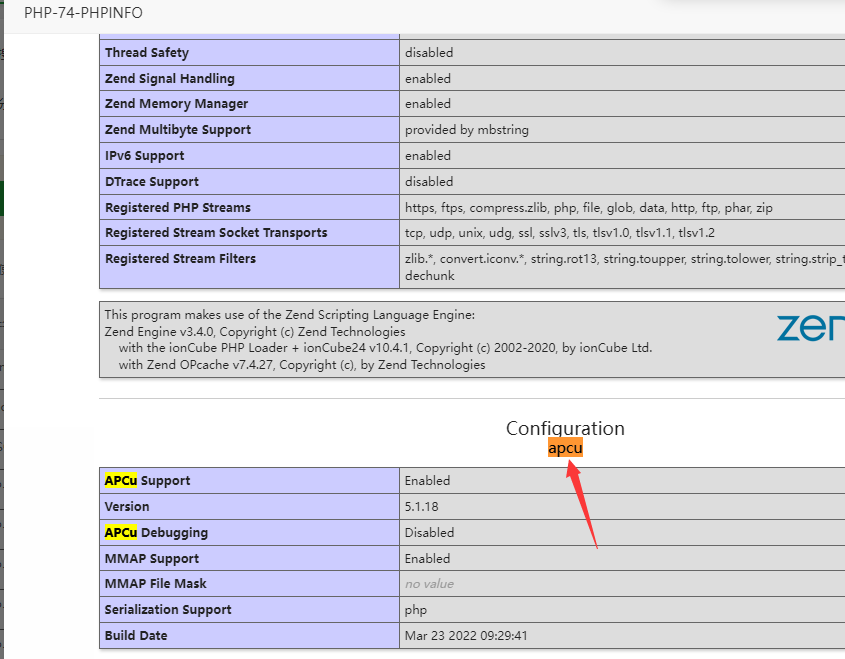Click the ionCube PHP Loader line

385,348
